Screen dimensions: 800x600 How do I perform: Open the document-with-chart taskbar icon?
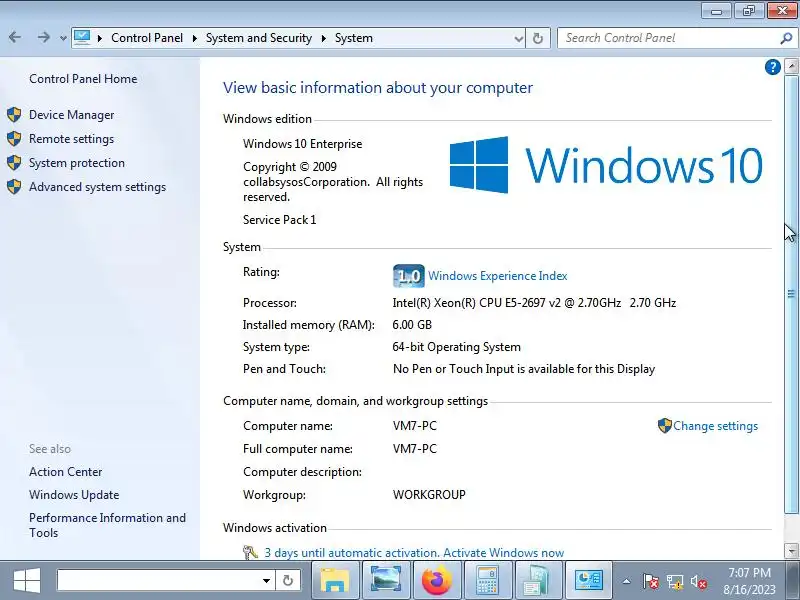538,580
